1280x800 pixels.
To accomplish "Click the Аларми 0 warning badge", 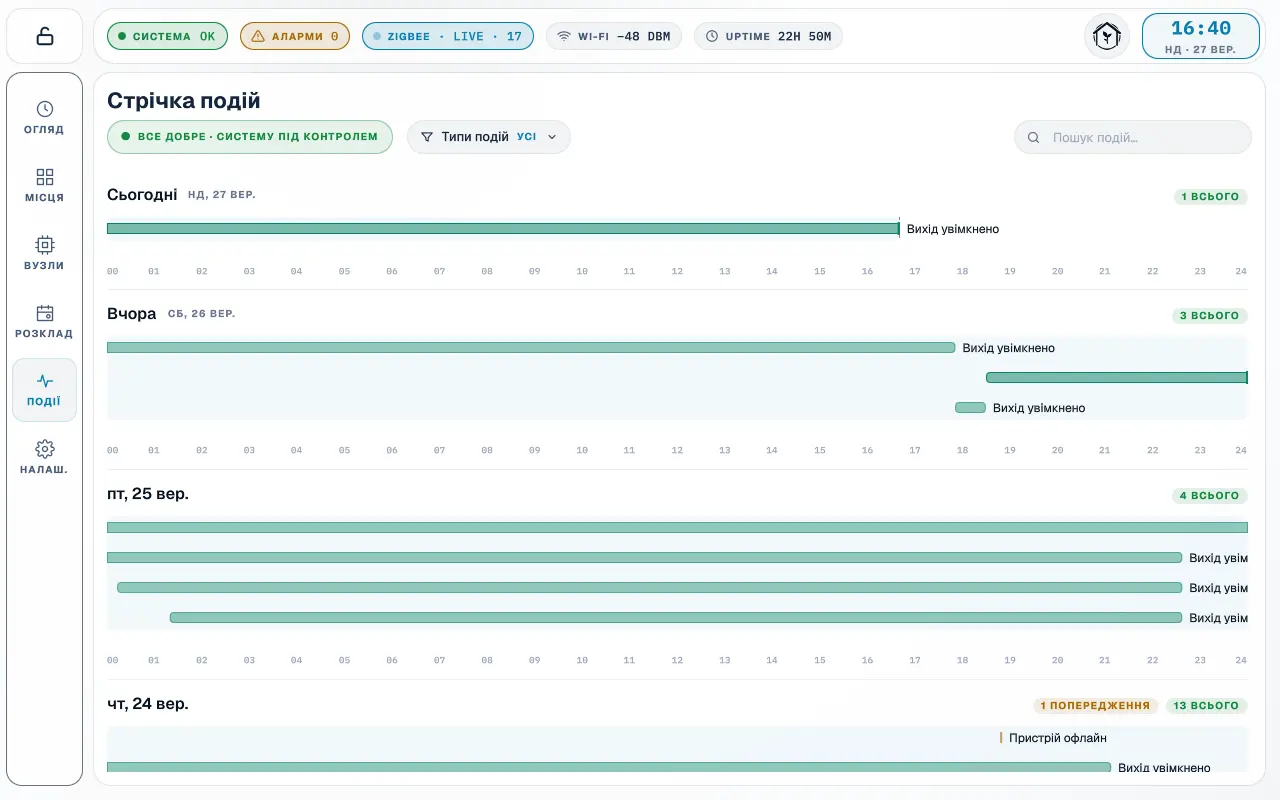I will pos(295,36).
